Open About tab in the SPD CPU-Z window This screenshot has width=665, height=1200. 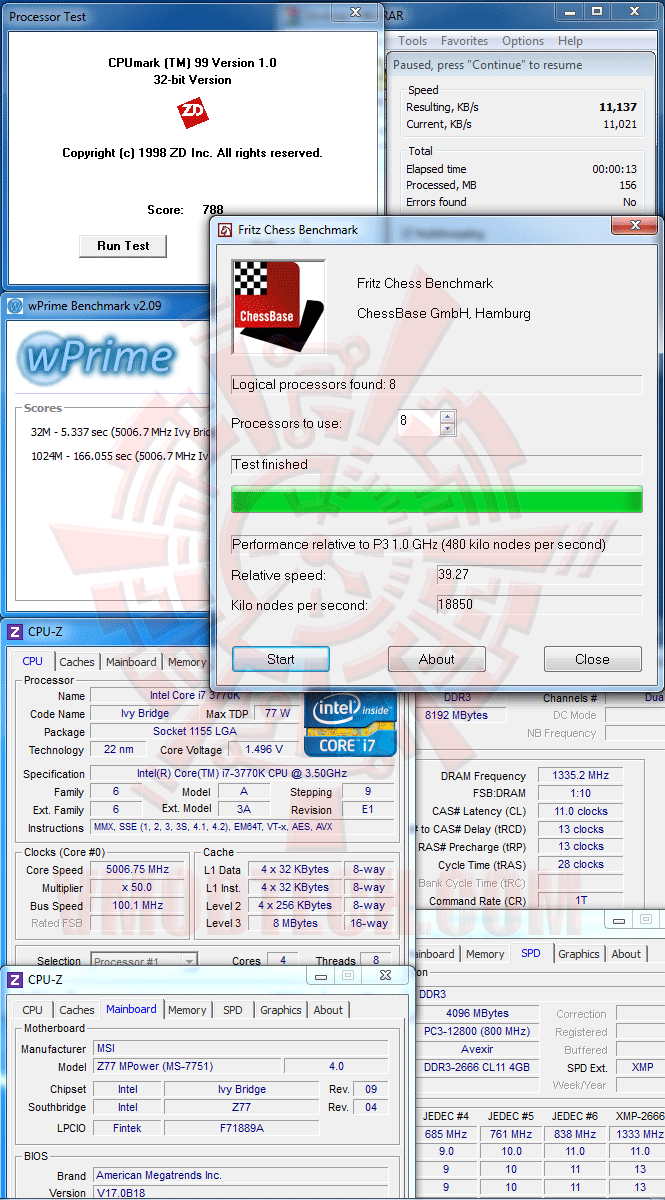click(x=627, y=954)
